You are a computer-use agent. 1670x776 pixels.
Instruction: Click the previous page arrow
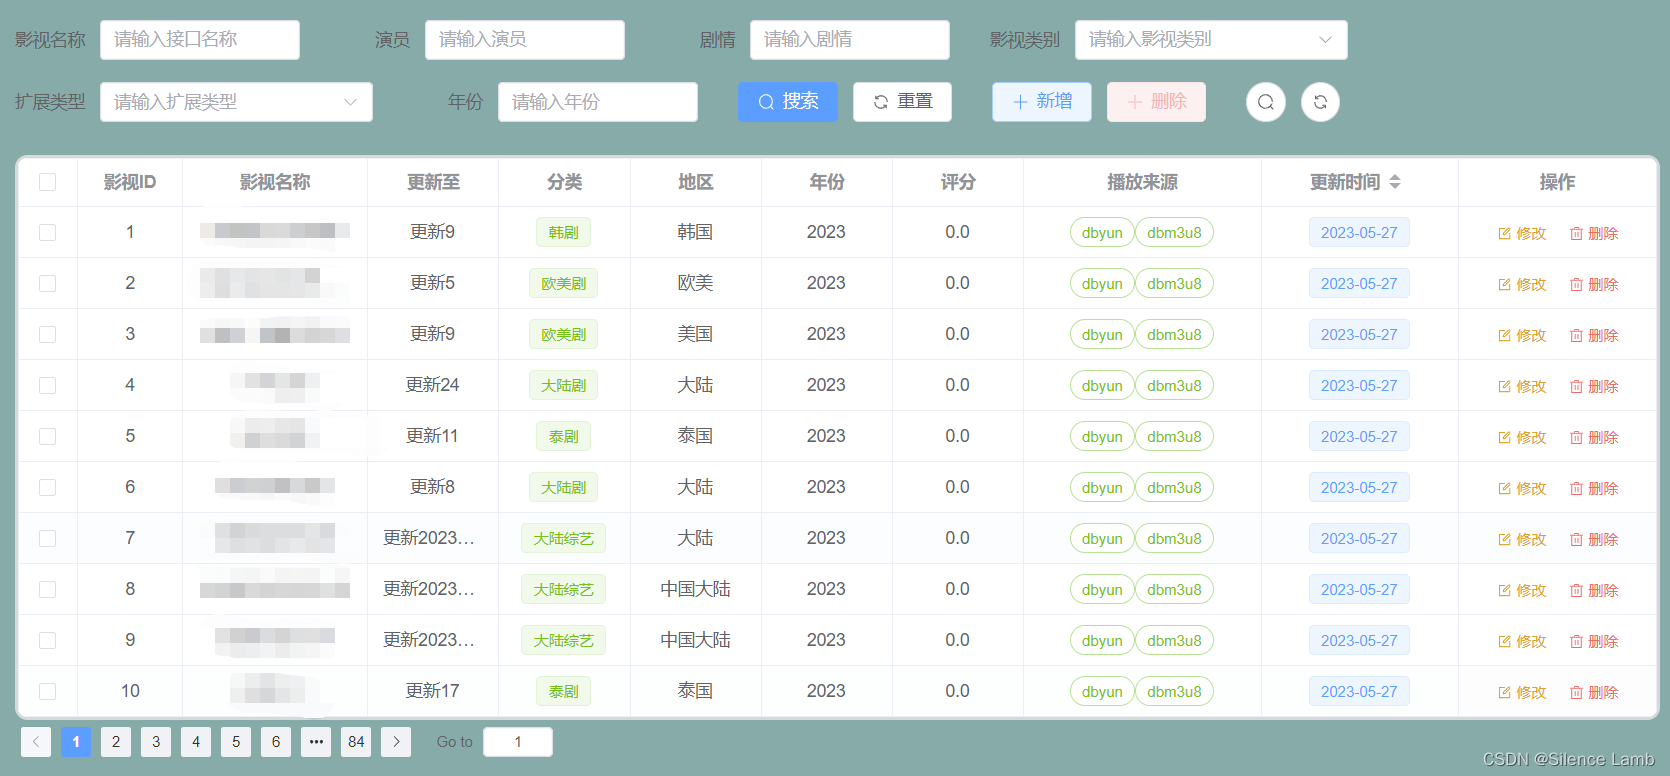[x=36, y=741]
